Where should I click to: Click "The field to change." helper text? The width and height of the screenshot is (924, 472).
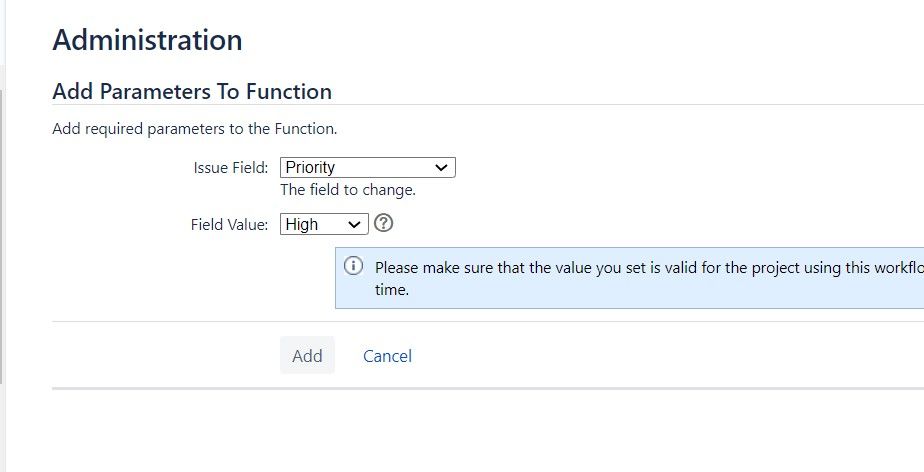348,190
